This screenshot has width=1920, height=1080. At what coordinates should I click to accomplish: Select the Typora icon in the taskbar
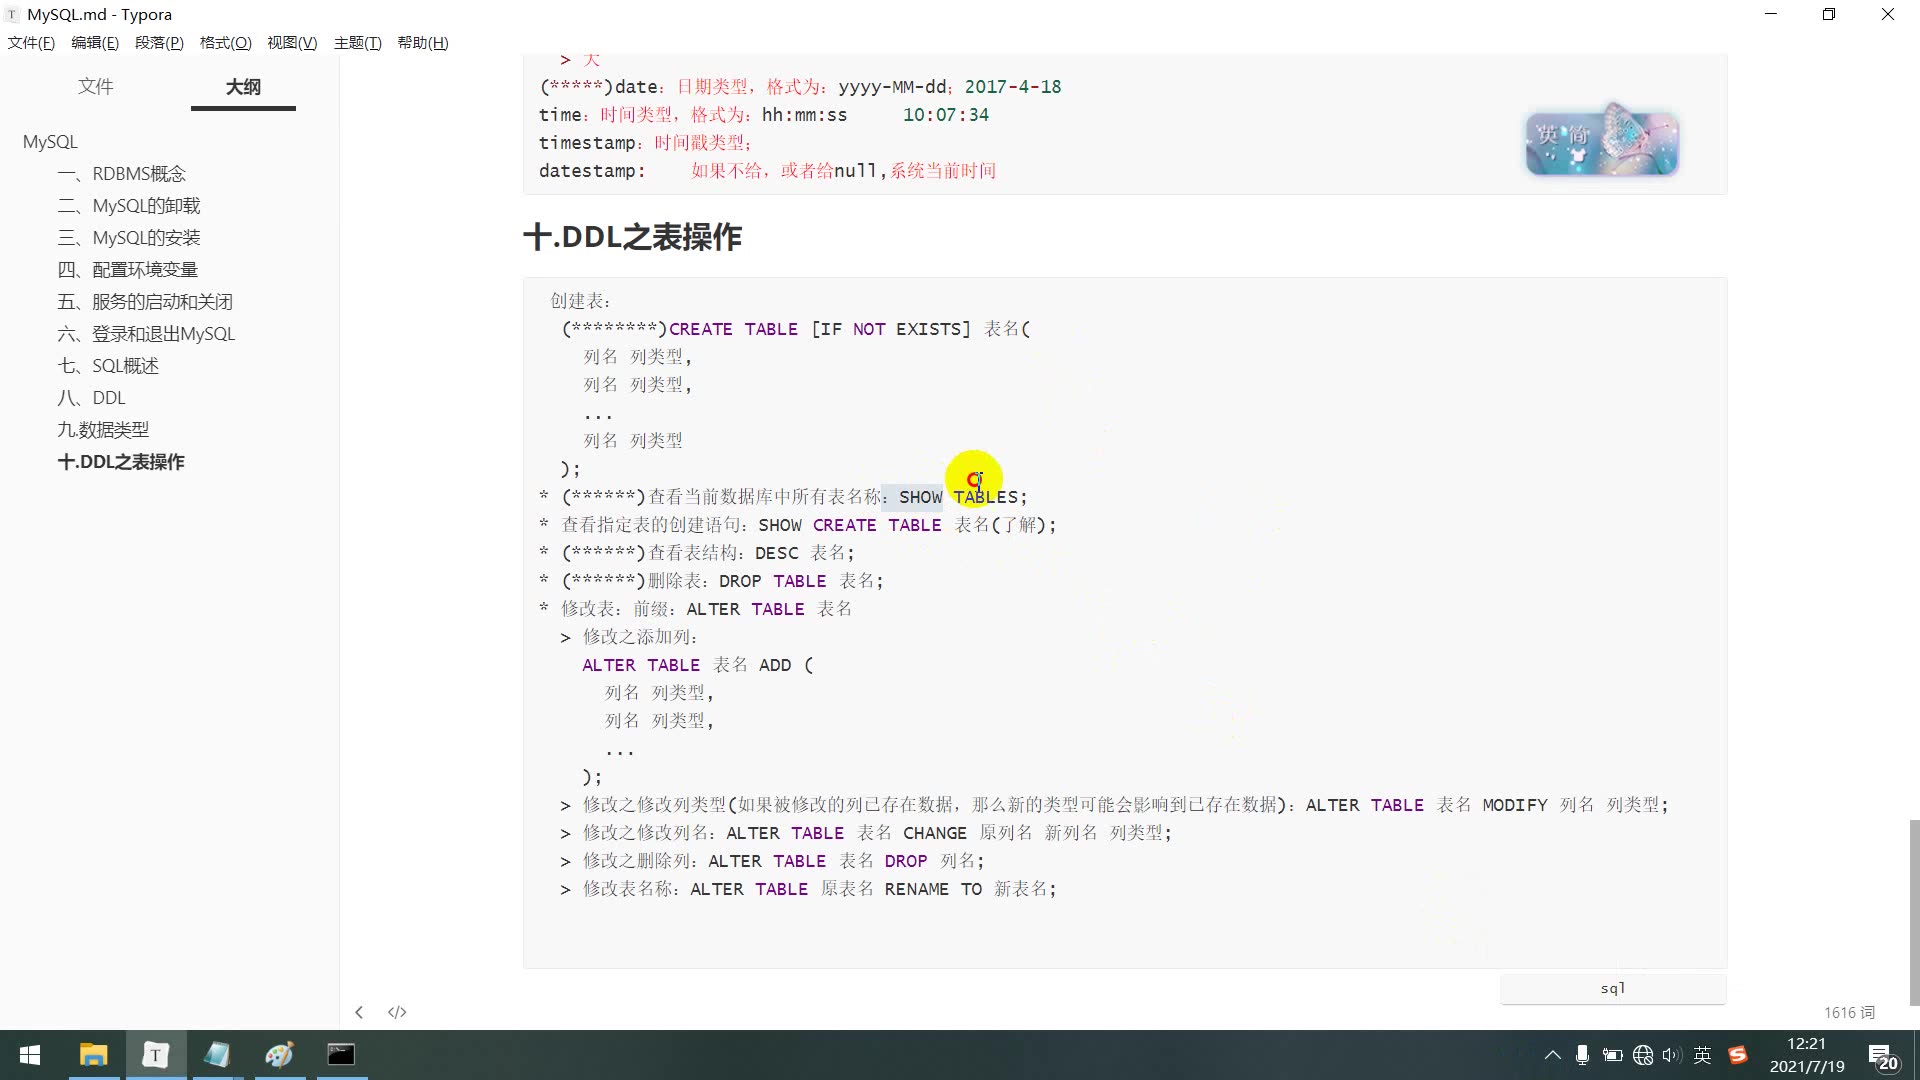point(156,1055)
